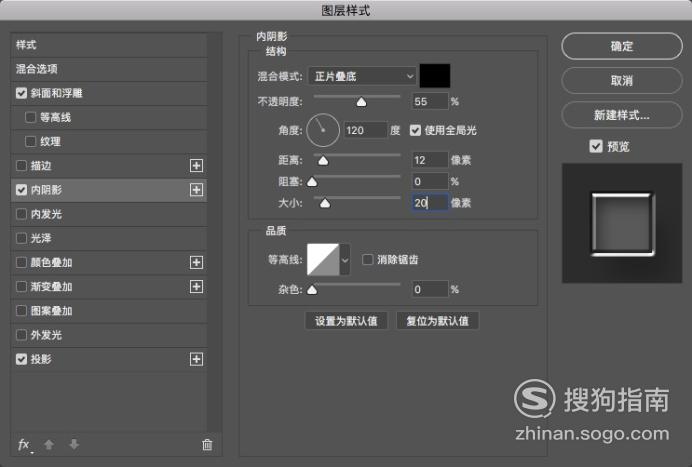
Task: Click the 大小 value field showing 20
Action: tap(430, 203)
